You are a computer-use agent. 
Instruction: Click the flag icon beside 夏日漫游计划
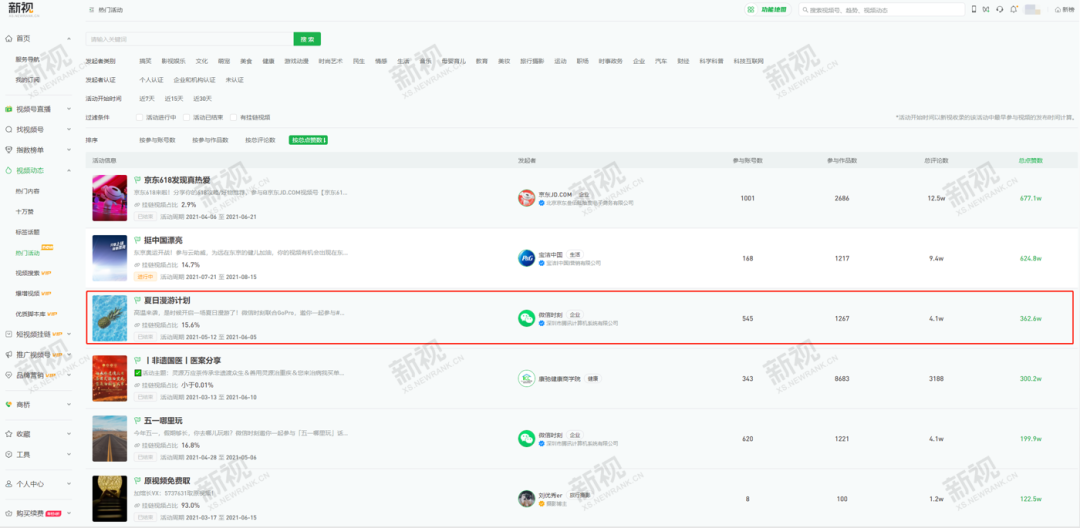138,300
